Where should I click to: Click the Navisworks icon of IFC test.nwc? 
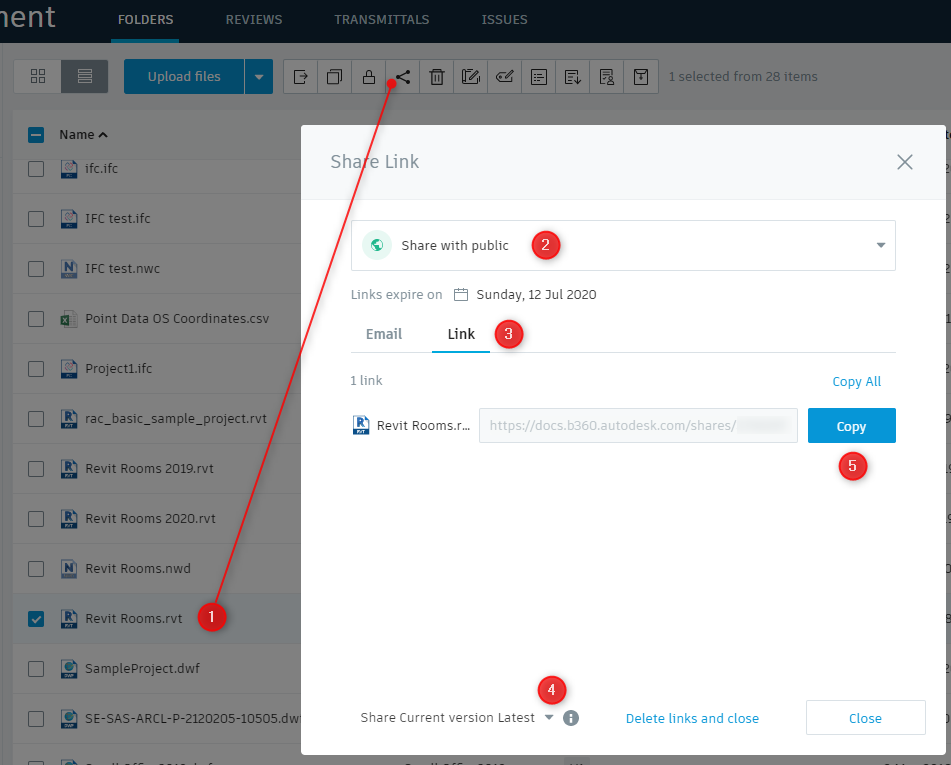(x=69, y=268)
